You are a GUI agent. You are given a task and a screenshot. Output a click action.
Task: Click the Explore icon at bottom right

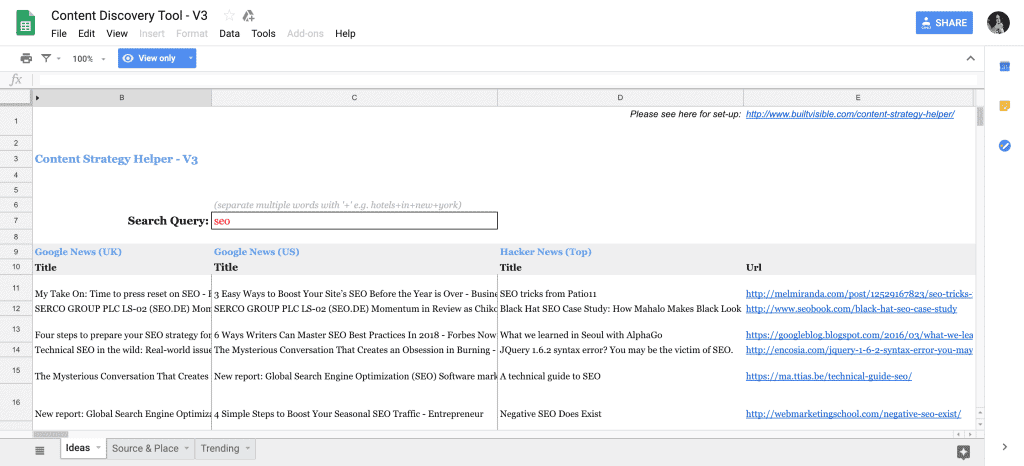[963, 452]
